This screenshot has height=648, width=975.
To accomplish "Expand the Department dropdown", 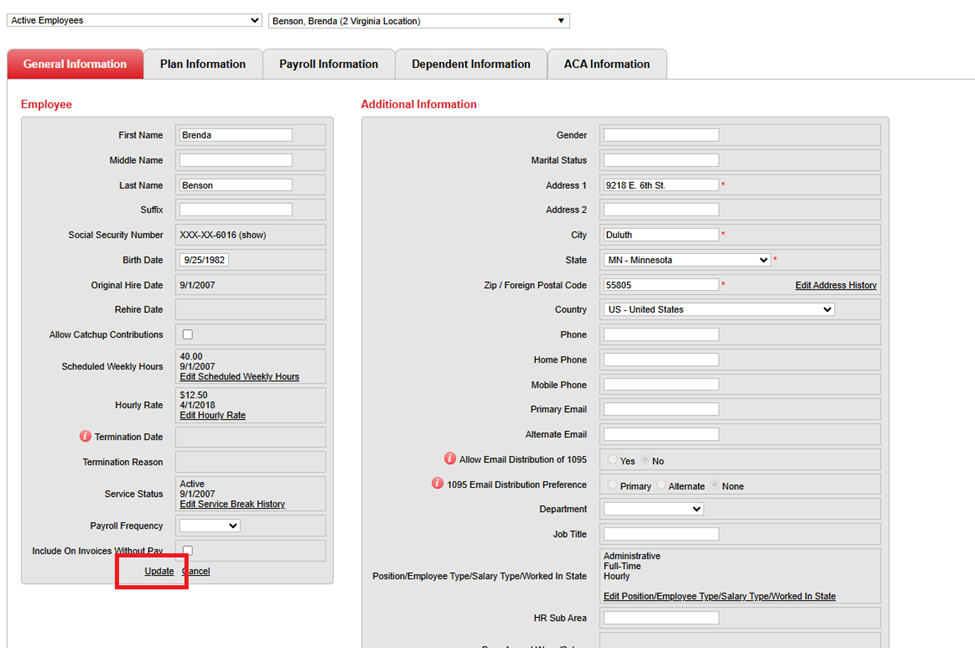I will point(654,509).
